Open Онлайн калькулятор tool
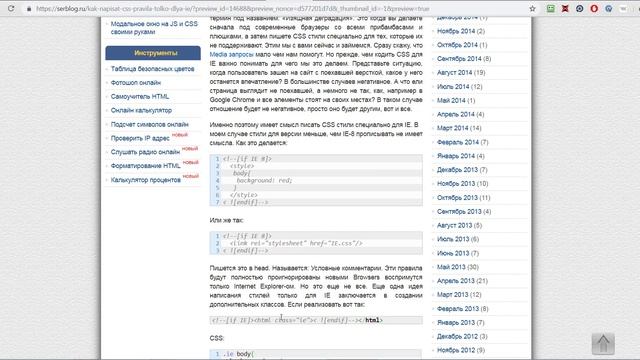The image size is (640, 360). click(141, 111)
